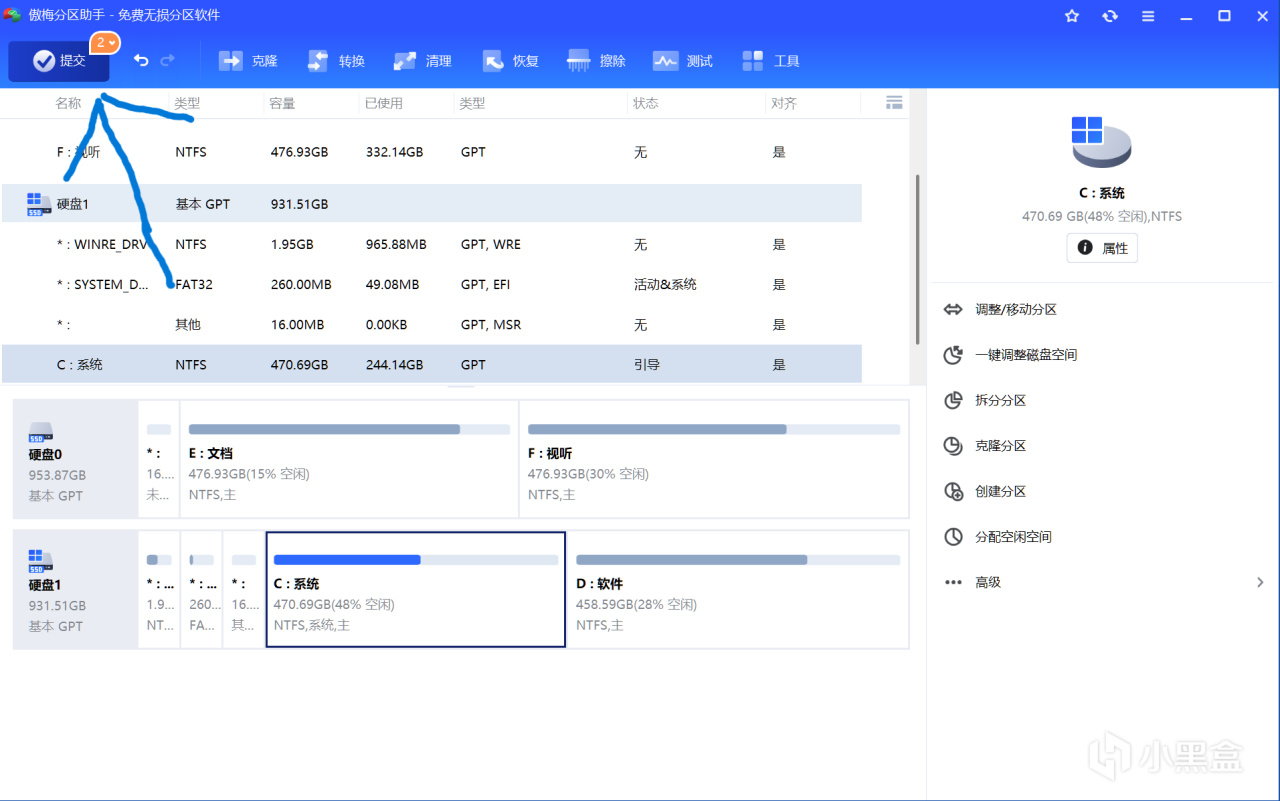Select the 260MB FAT32 block on 硬盘1
Image resolution: width=1280 pixels, height=801 pixels.
coord(202,589)
